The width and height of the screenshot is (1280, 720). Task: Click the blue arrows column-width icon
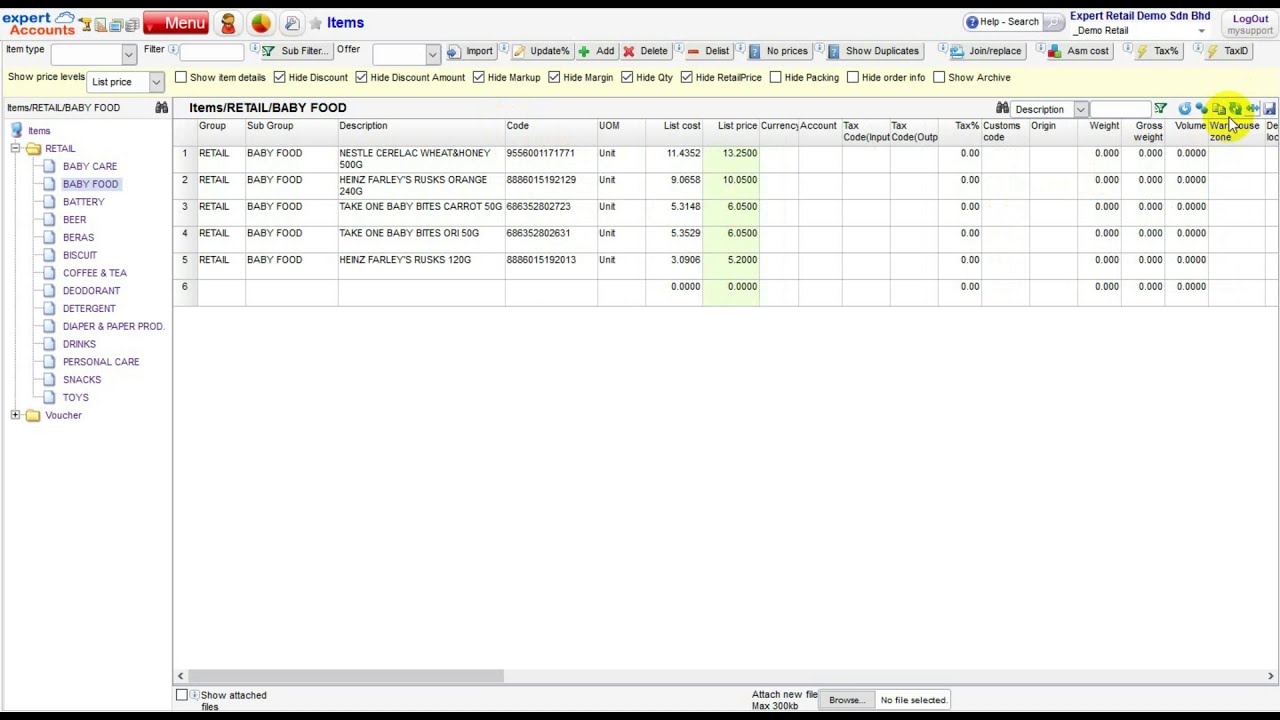click(x=1253, y=108)
